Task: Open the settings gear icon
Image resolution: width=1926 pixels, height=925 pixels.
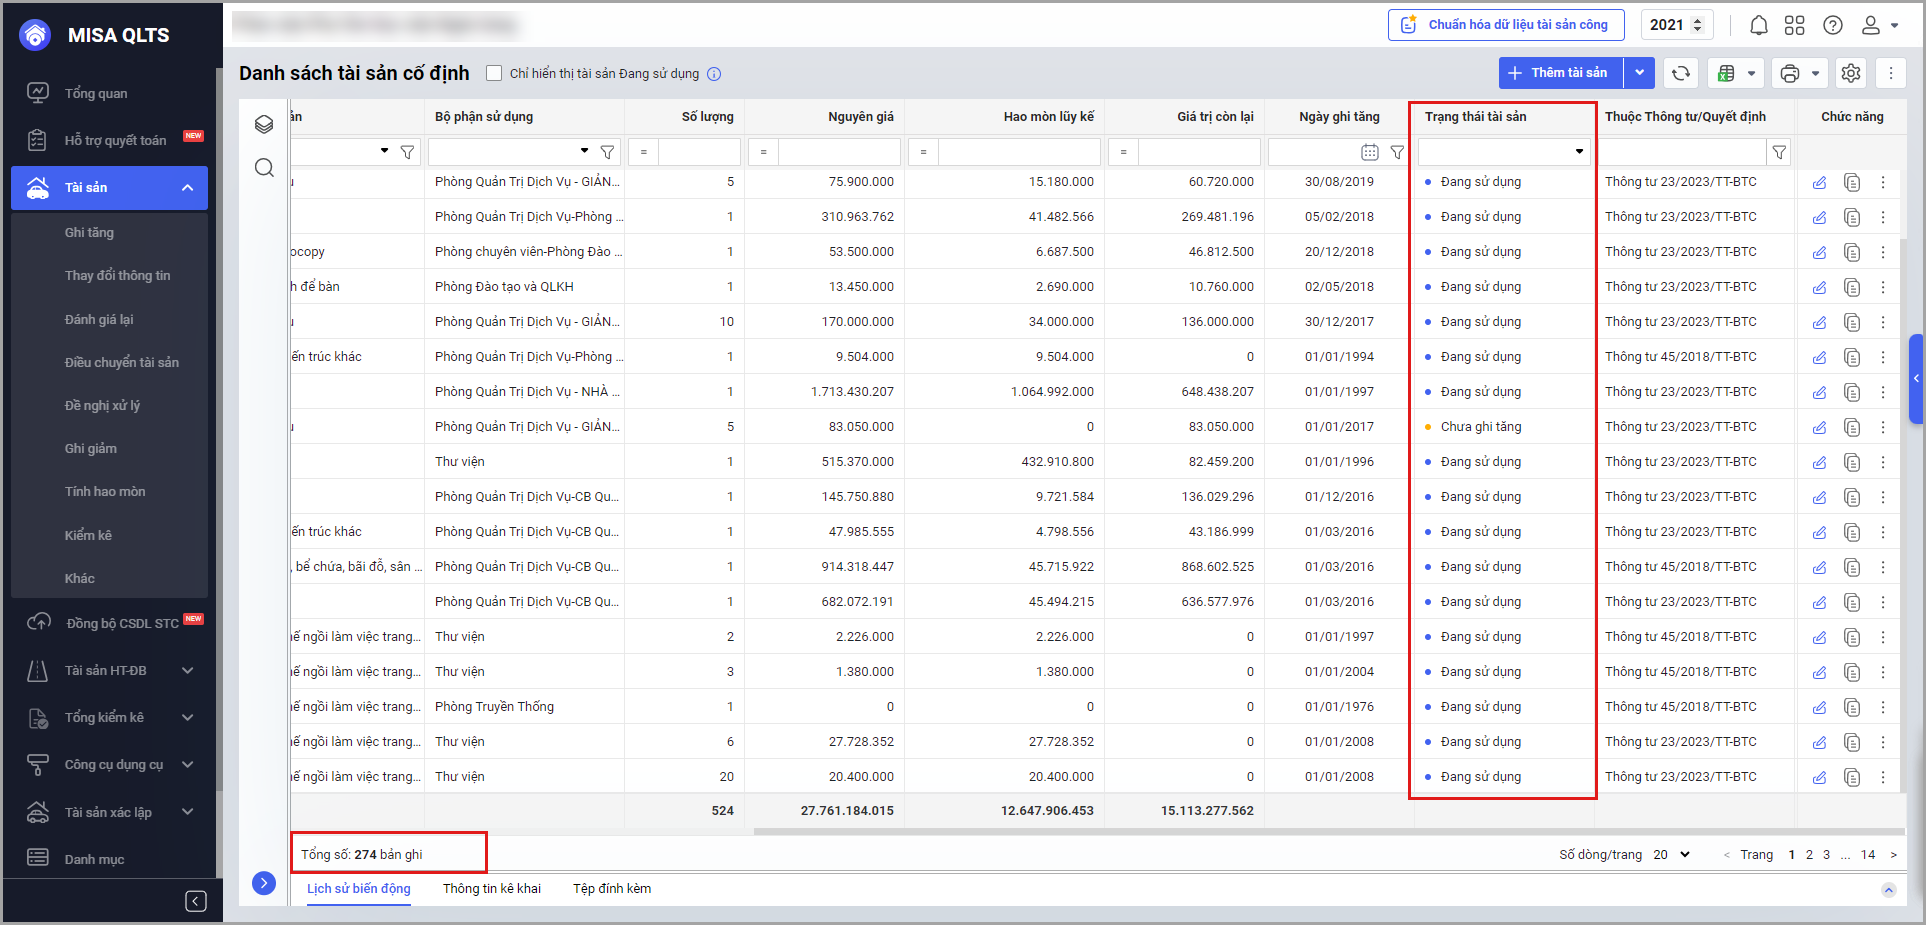Action: point(1851,73)
